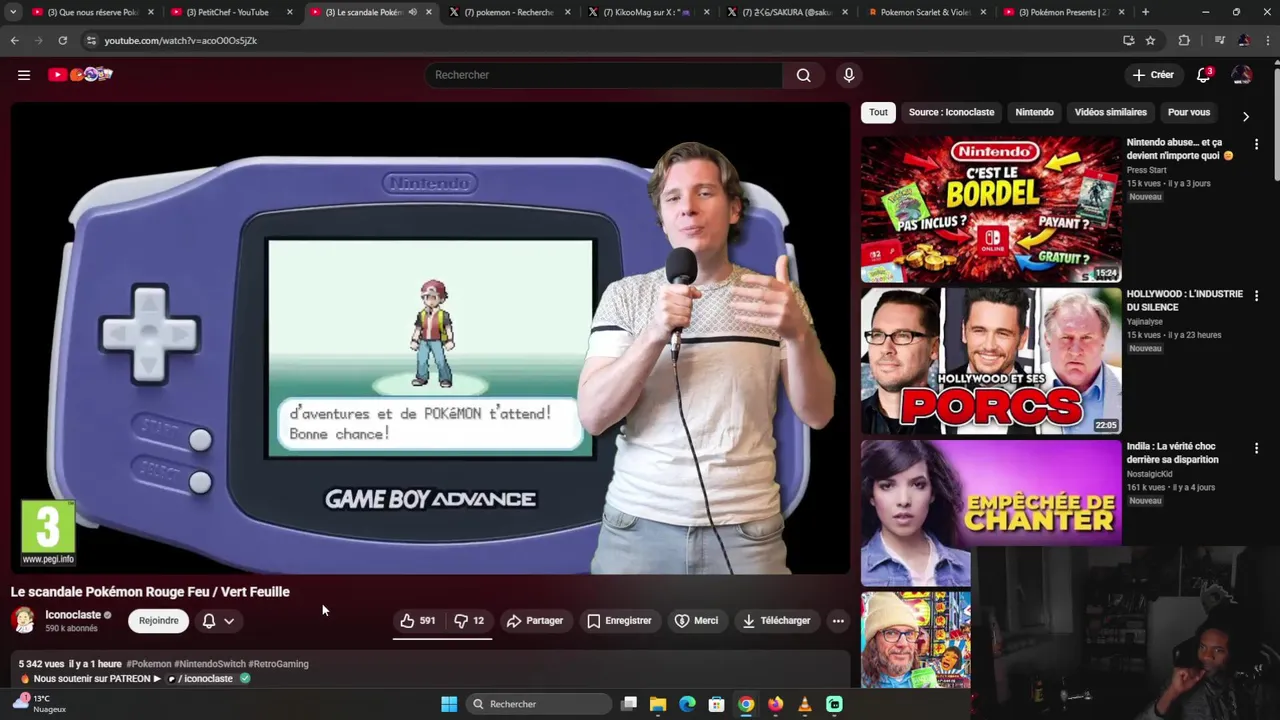Click the search magnifier button
Viewport: 1280px width, 720px height.
pos(803,75)
